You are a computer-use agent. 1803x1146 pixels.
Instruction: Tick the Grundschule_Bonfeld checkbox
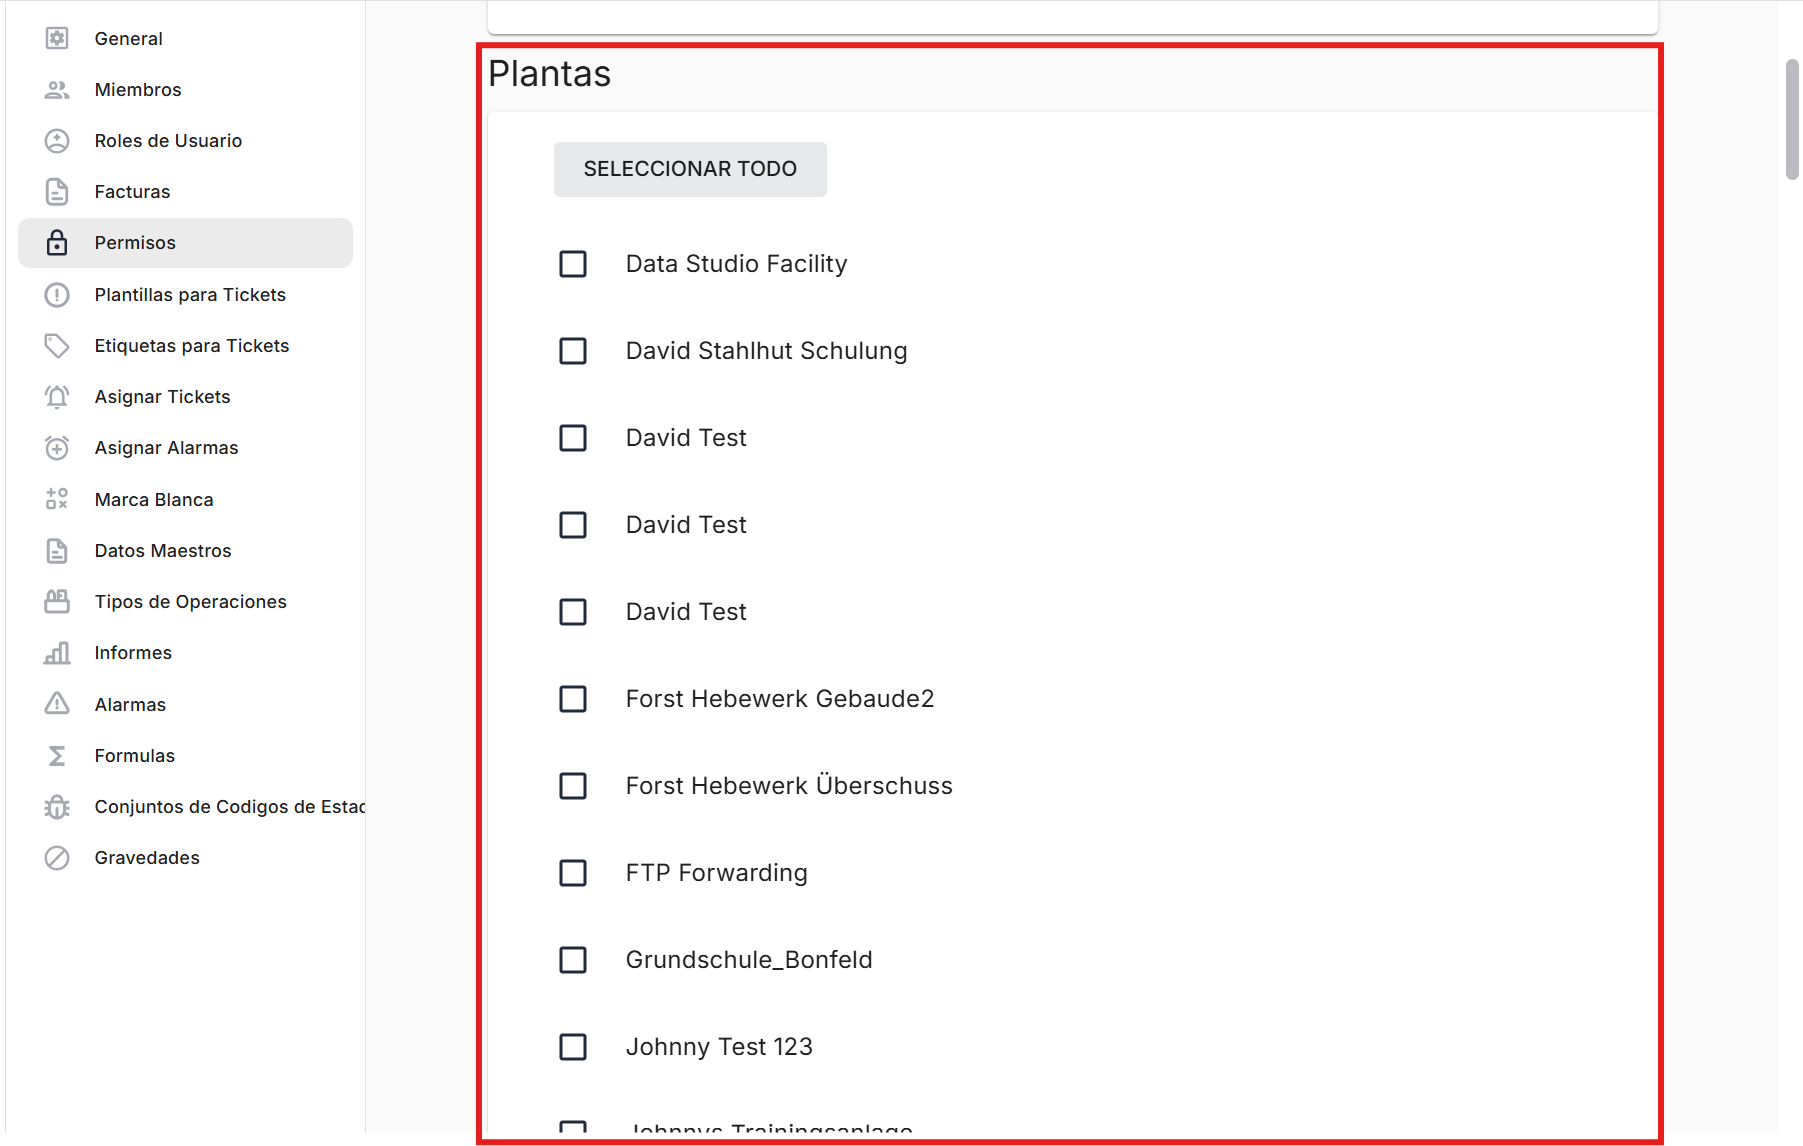click(x=573, y=960)
